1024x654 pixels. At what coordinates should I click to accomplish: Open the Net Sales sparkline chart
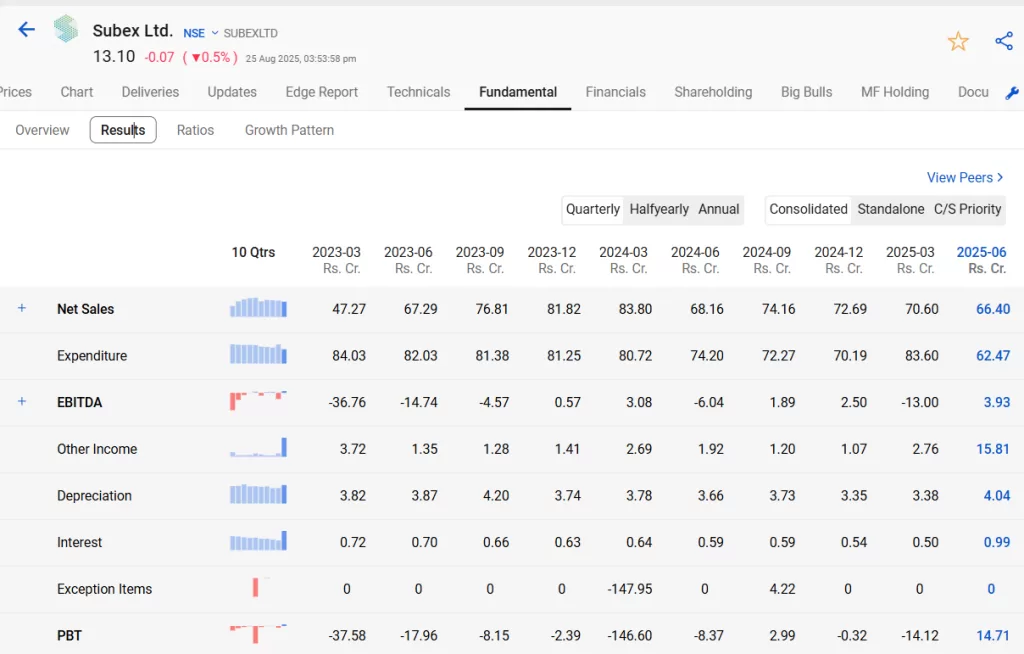tap(258, 308)
